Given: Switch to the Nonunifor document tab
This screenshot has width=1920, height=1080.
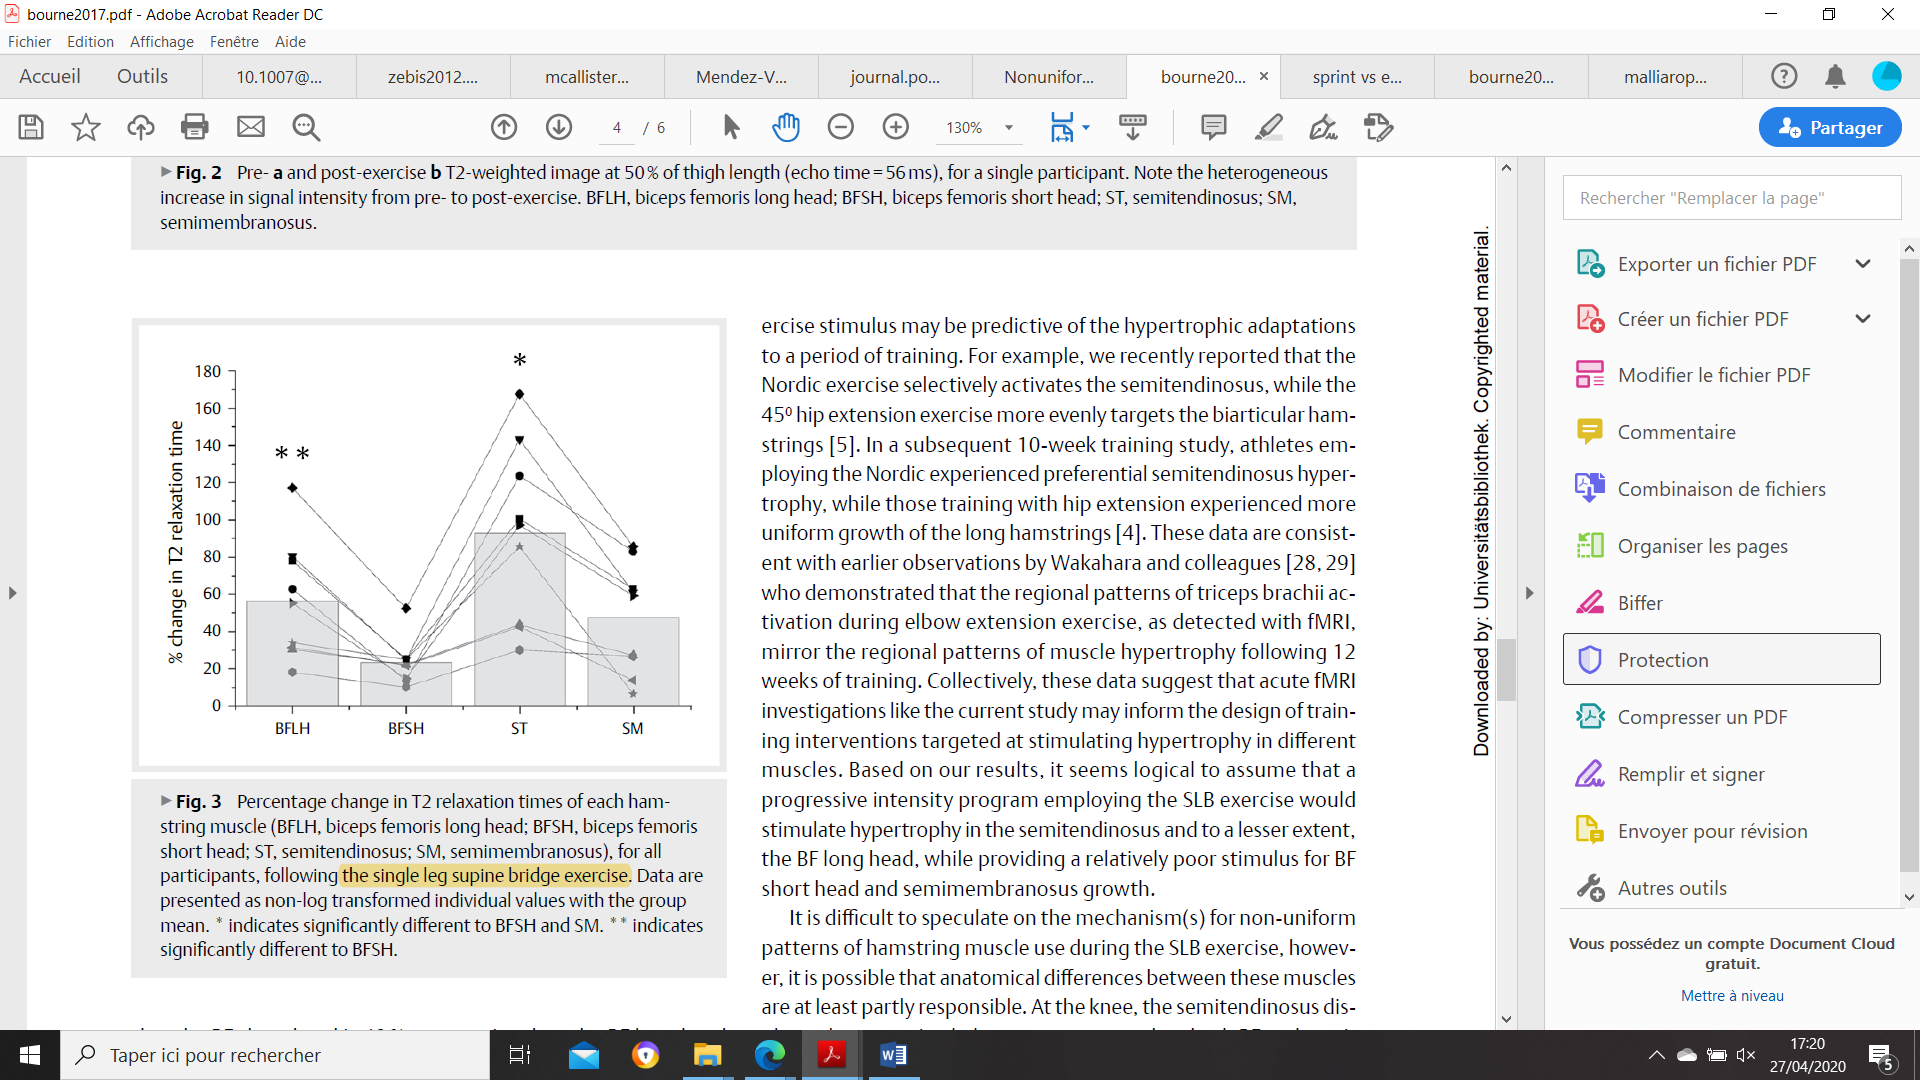Looking at the screenshot, I should click(x=1049, y=77).
